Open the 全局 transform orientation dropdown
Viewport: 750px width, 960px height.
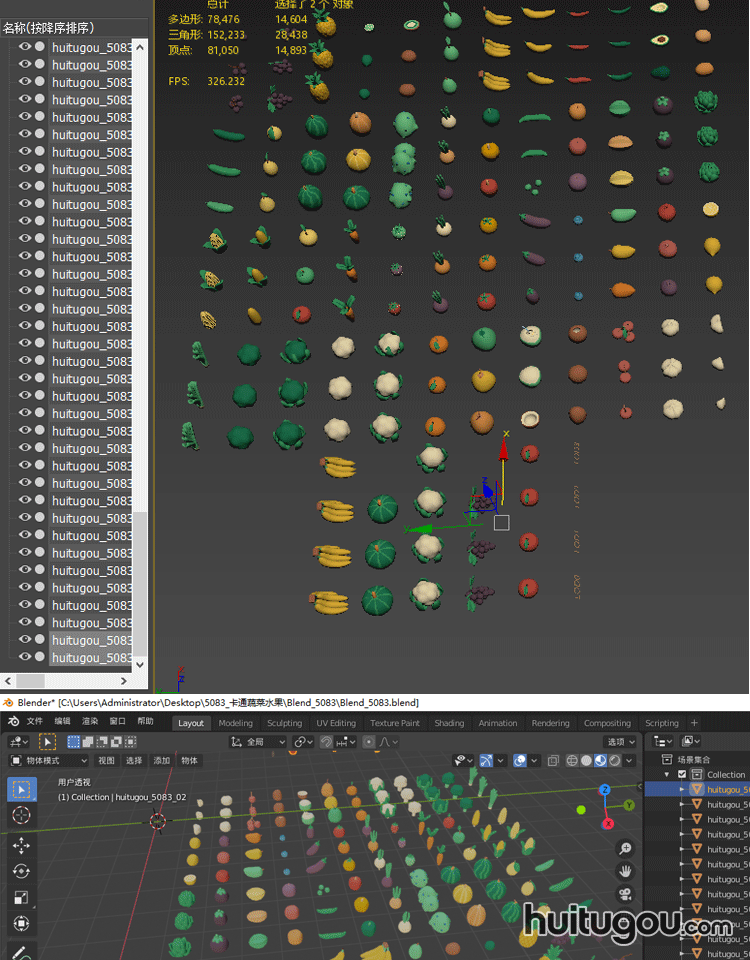point(258,742)
